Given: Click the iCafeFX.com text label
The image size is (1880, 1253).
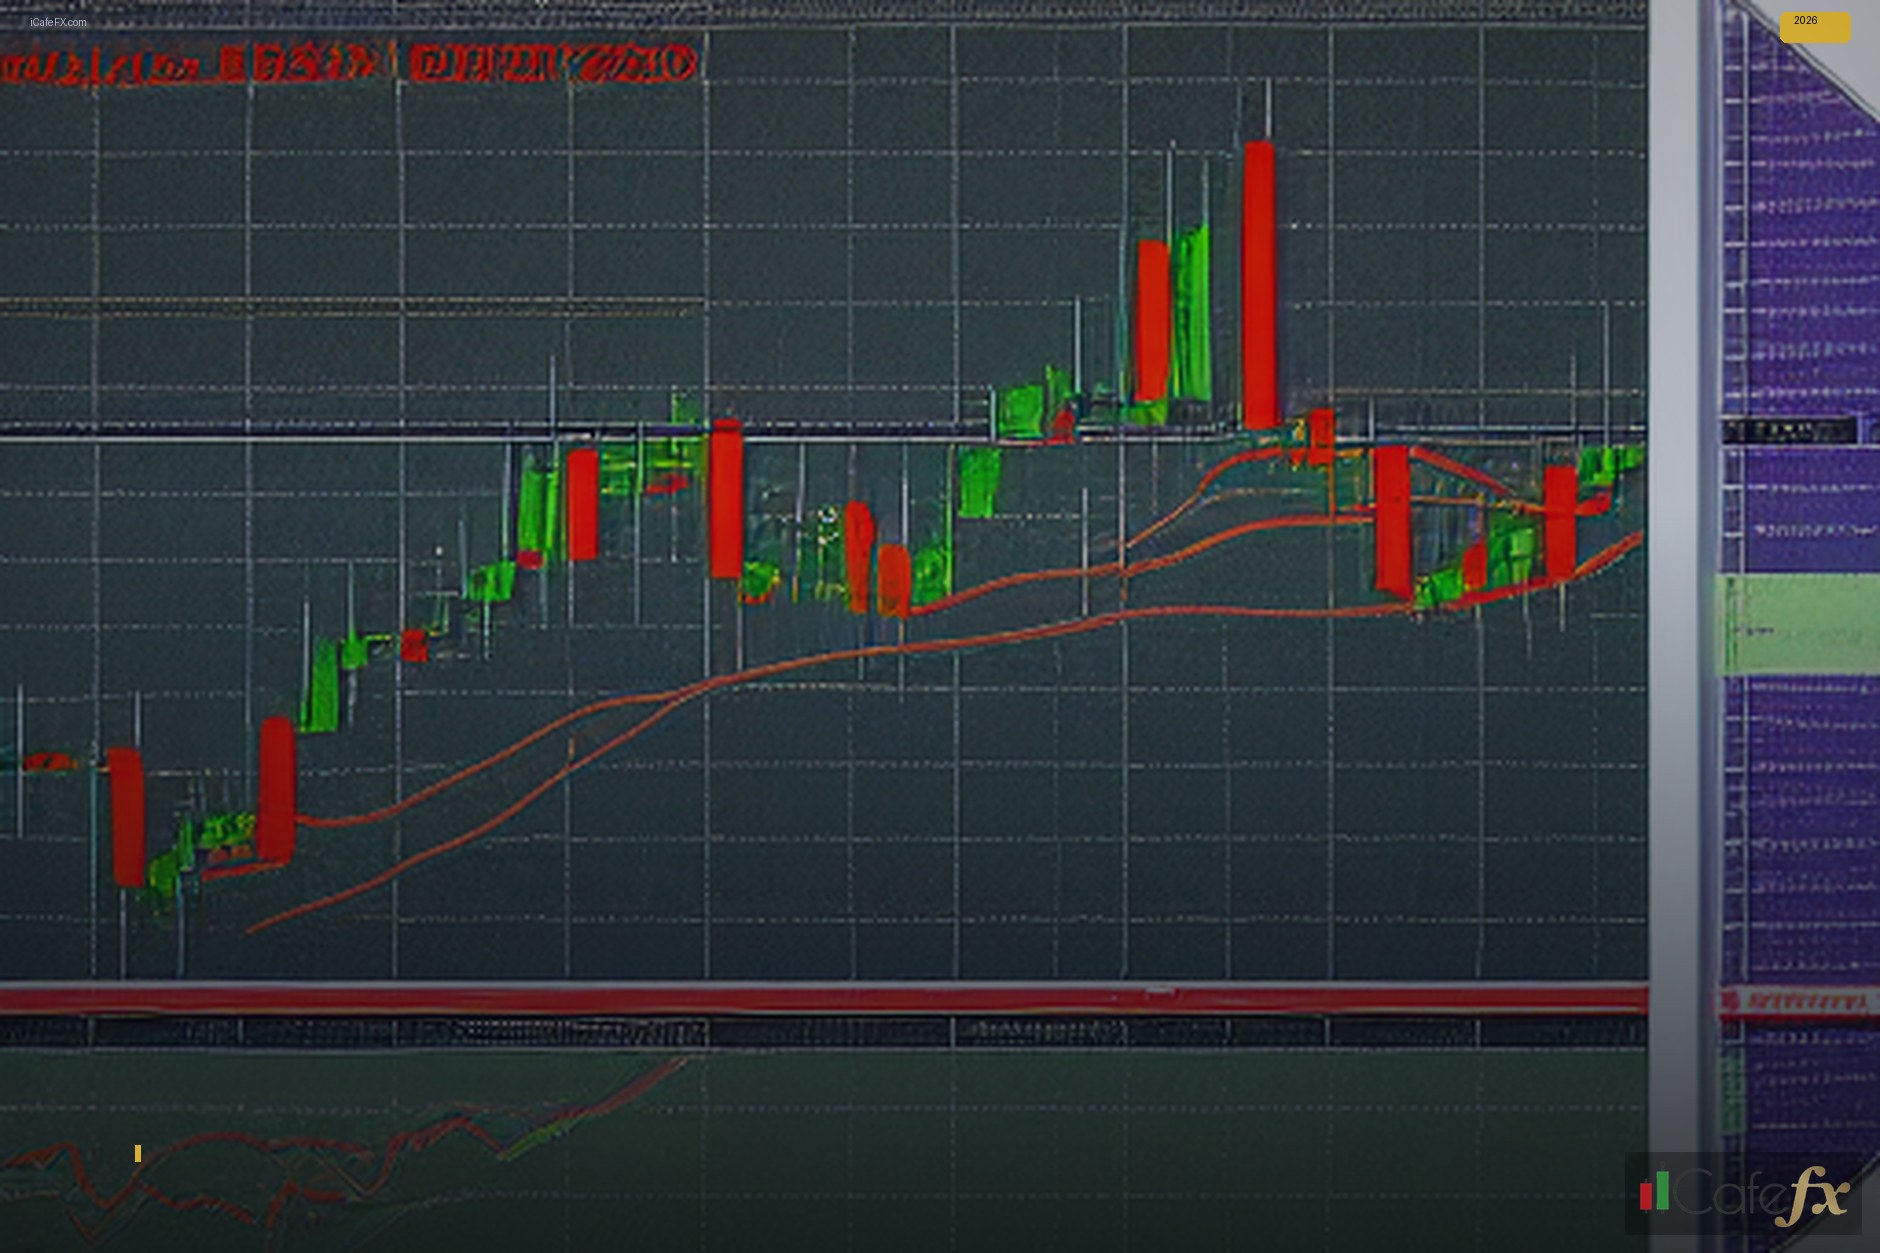Looking at the screenshot, I should pos(58,22).
